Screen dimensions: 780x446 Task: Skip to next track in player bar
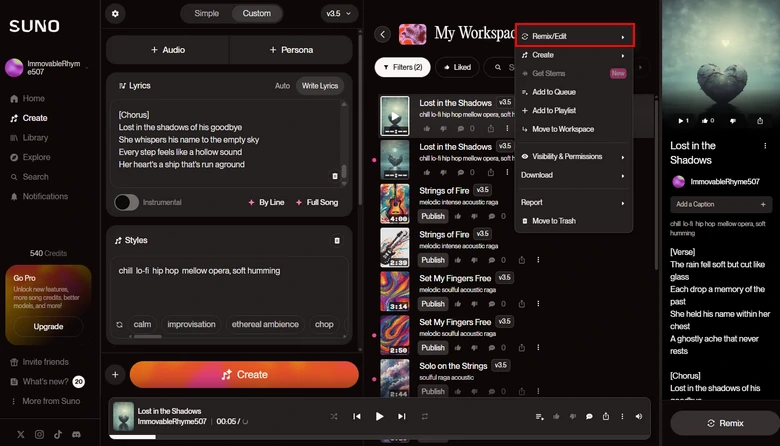pyautogui.click(x=401, y=416)
